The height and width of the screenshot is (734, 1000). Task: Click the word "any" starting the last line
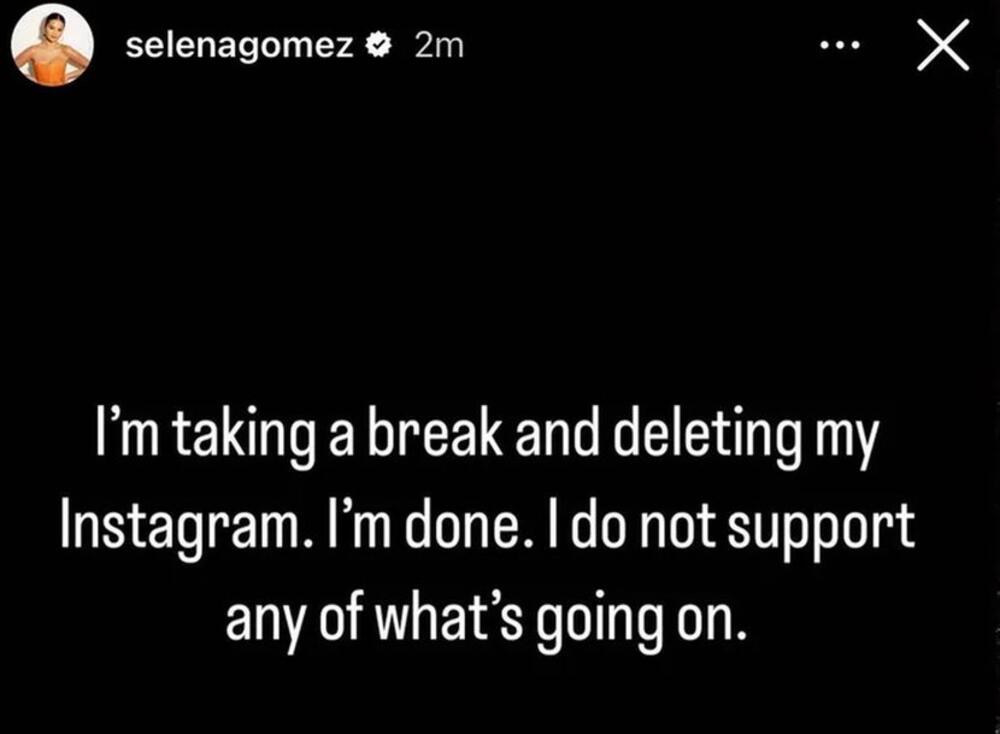tap(261, 621)
